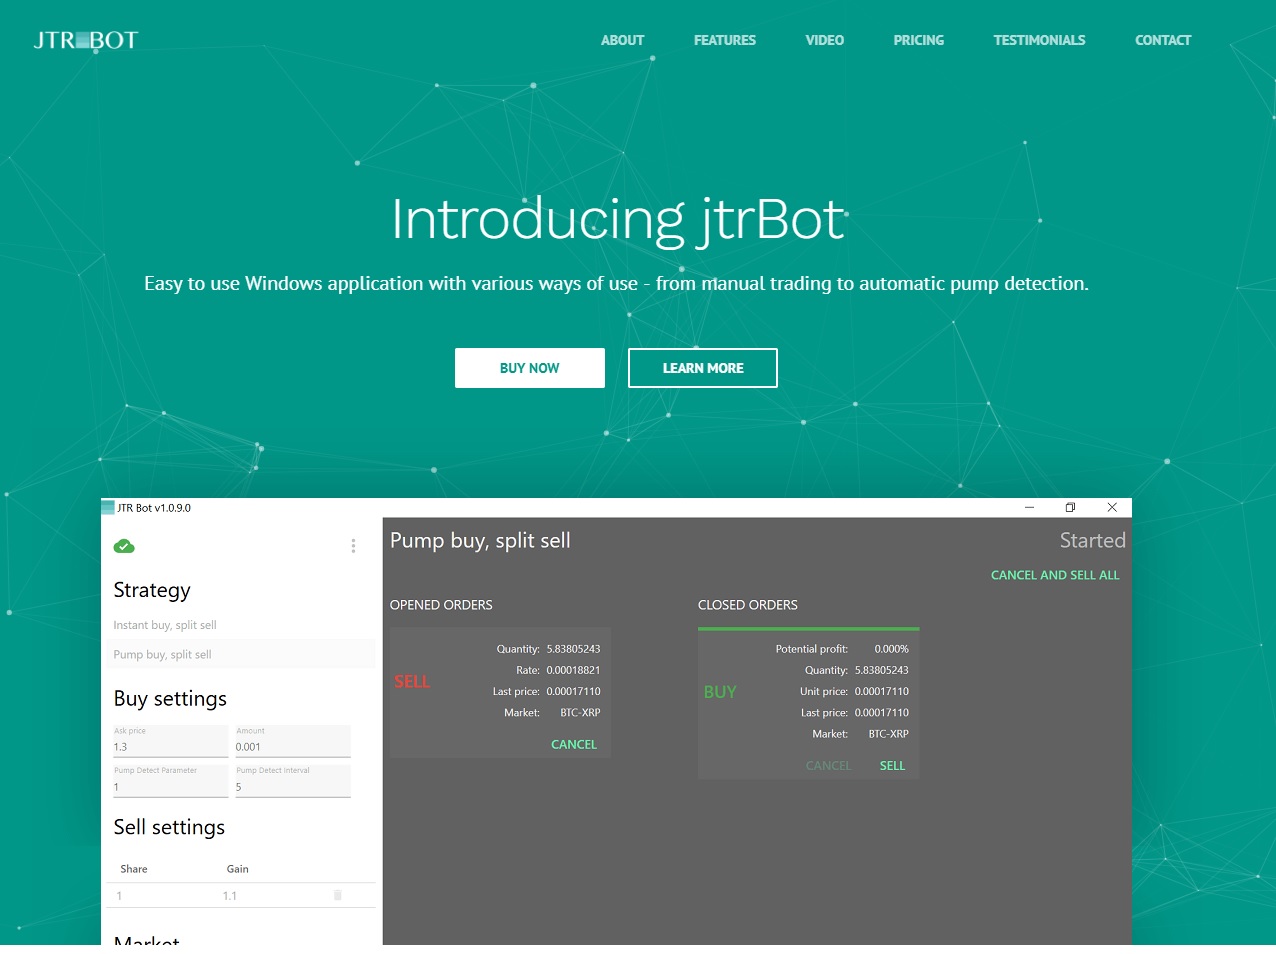This screenshot has width=1276, height=954.
Task: Go to the Features section
Action: (725, 40)
